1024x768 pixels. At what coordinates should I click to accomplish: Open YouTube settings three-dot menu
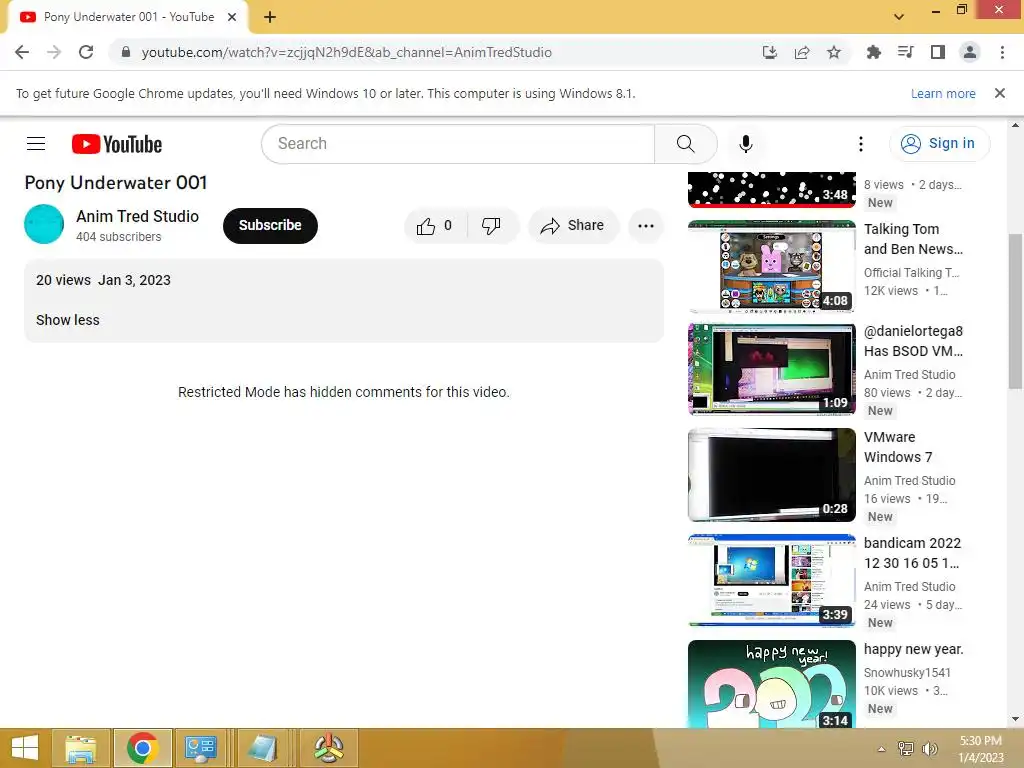(861, 144)
